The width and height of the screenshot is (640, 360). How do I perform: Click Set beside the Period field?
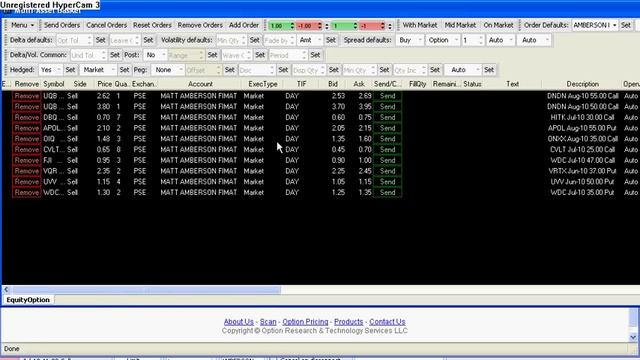click(315, 55)
